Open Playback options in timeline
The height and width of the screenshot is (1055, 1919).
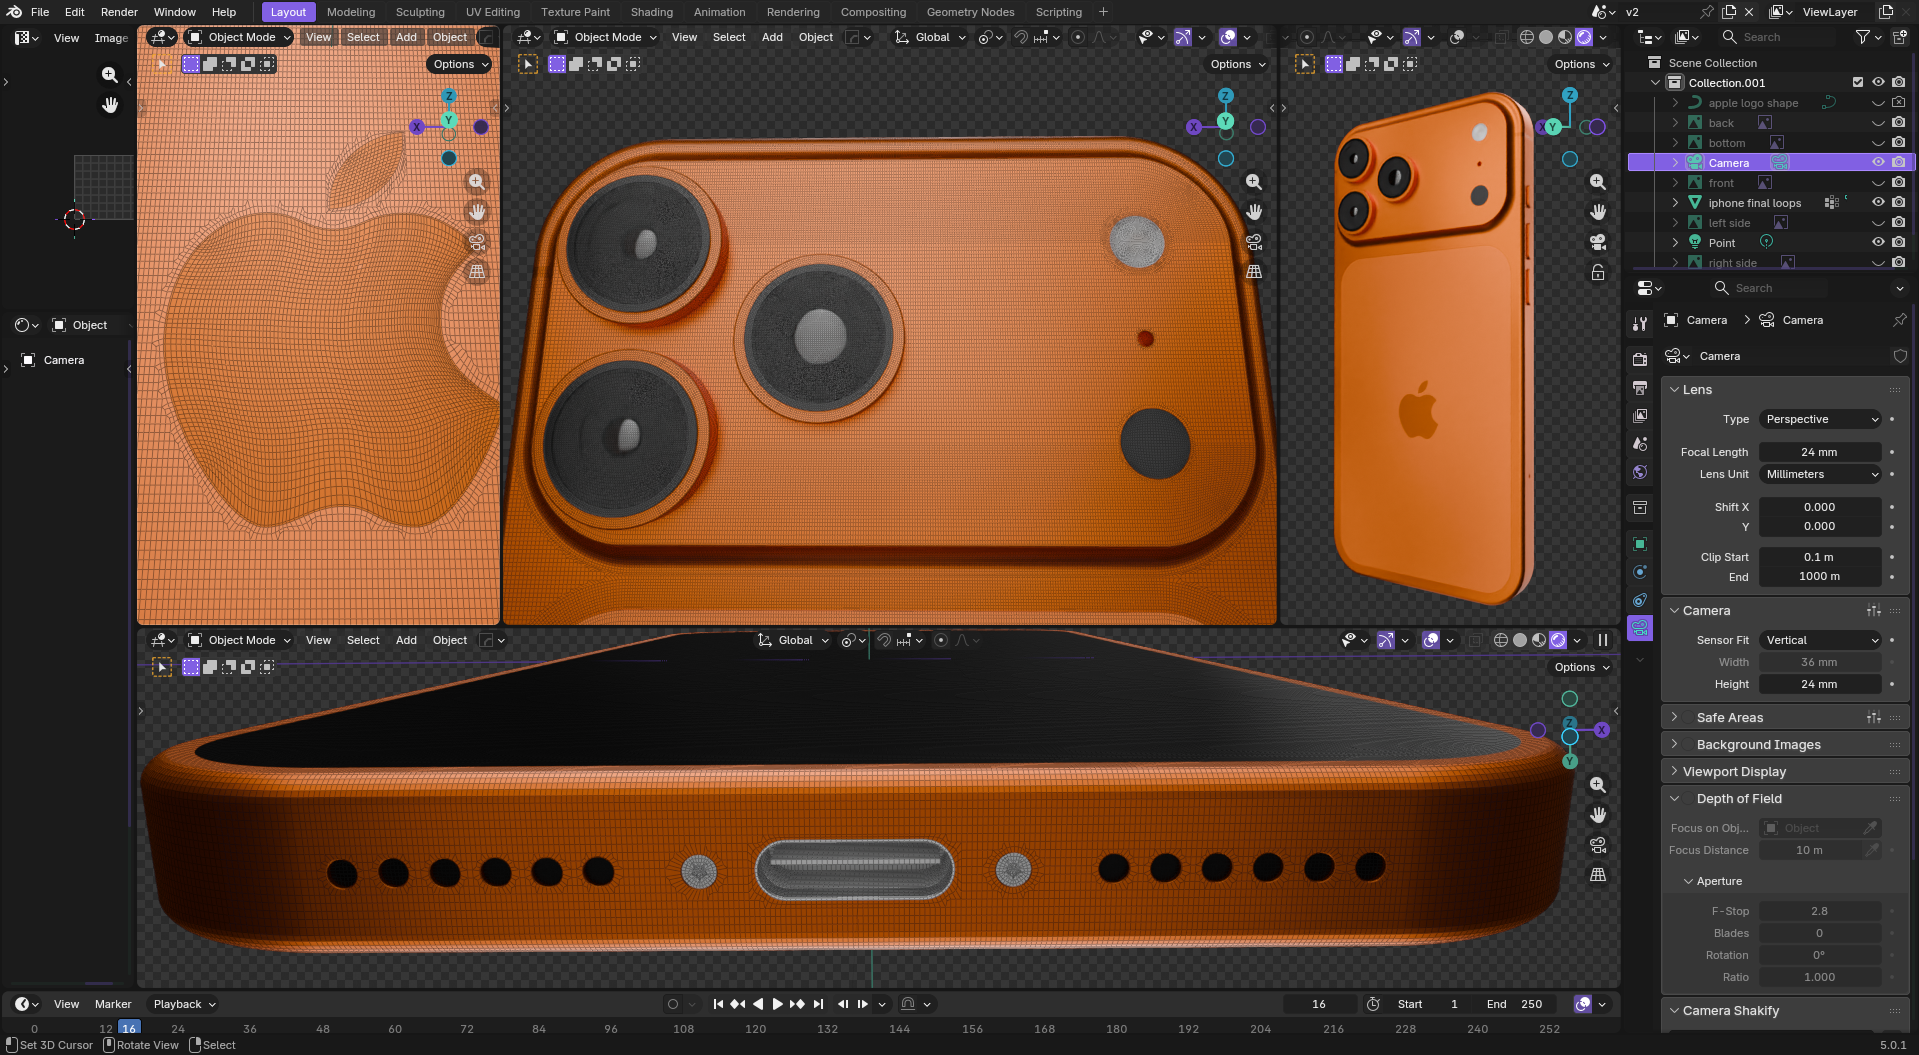(184, 1004)
